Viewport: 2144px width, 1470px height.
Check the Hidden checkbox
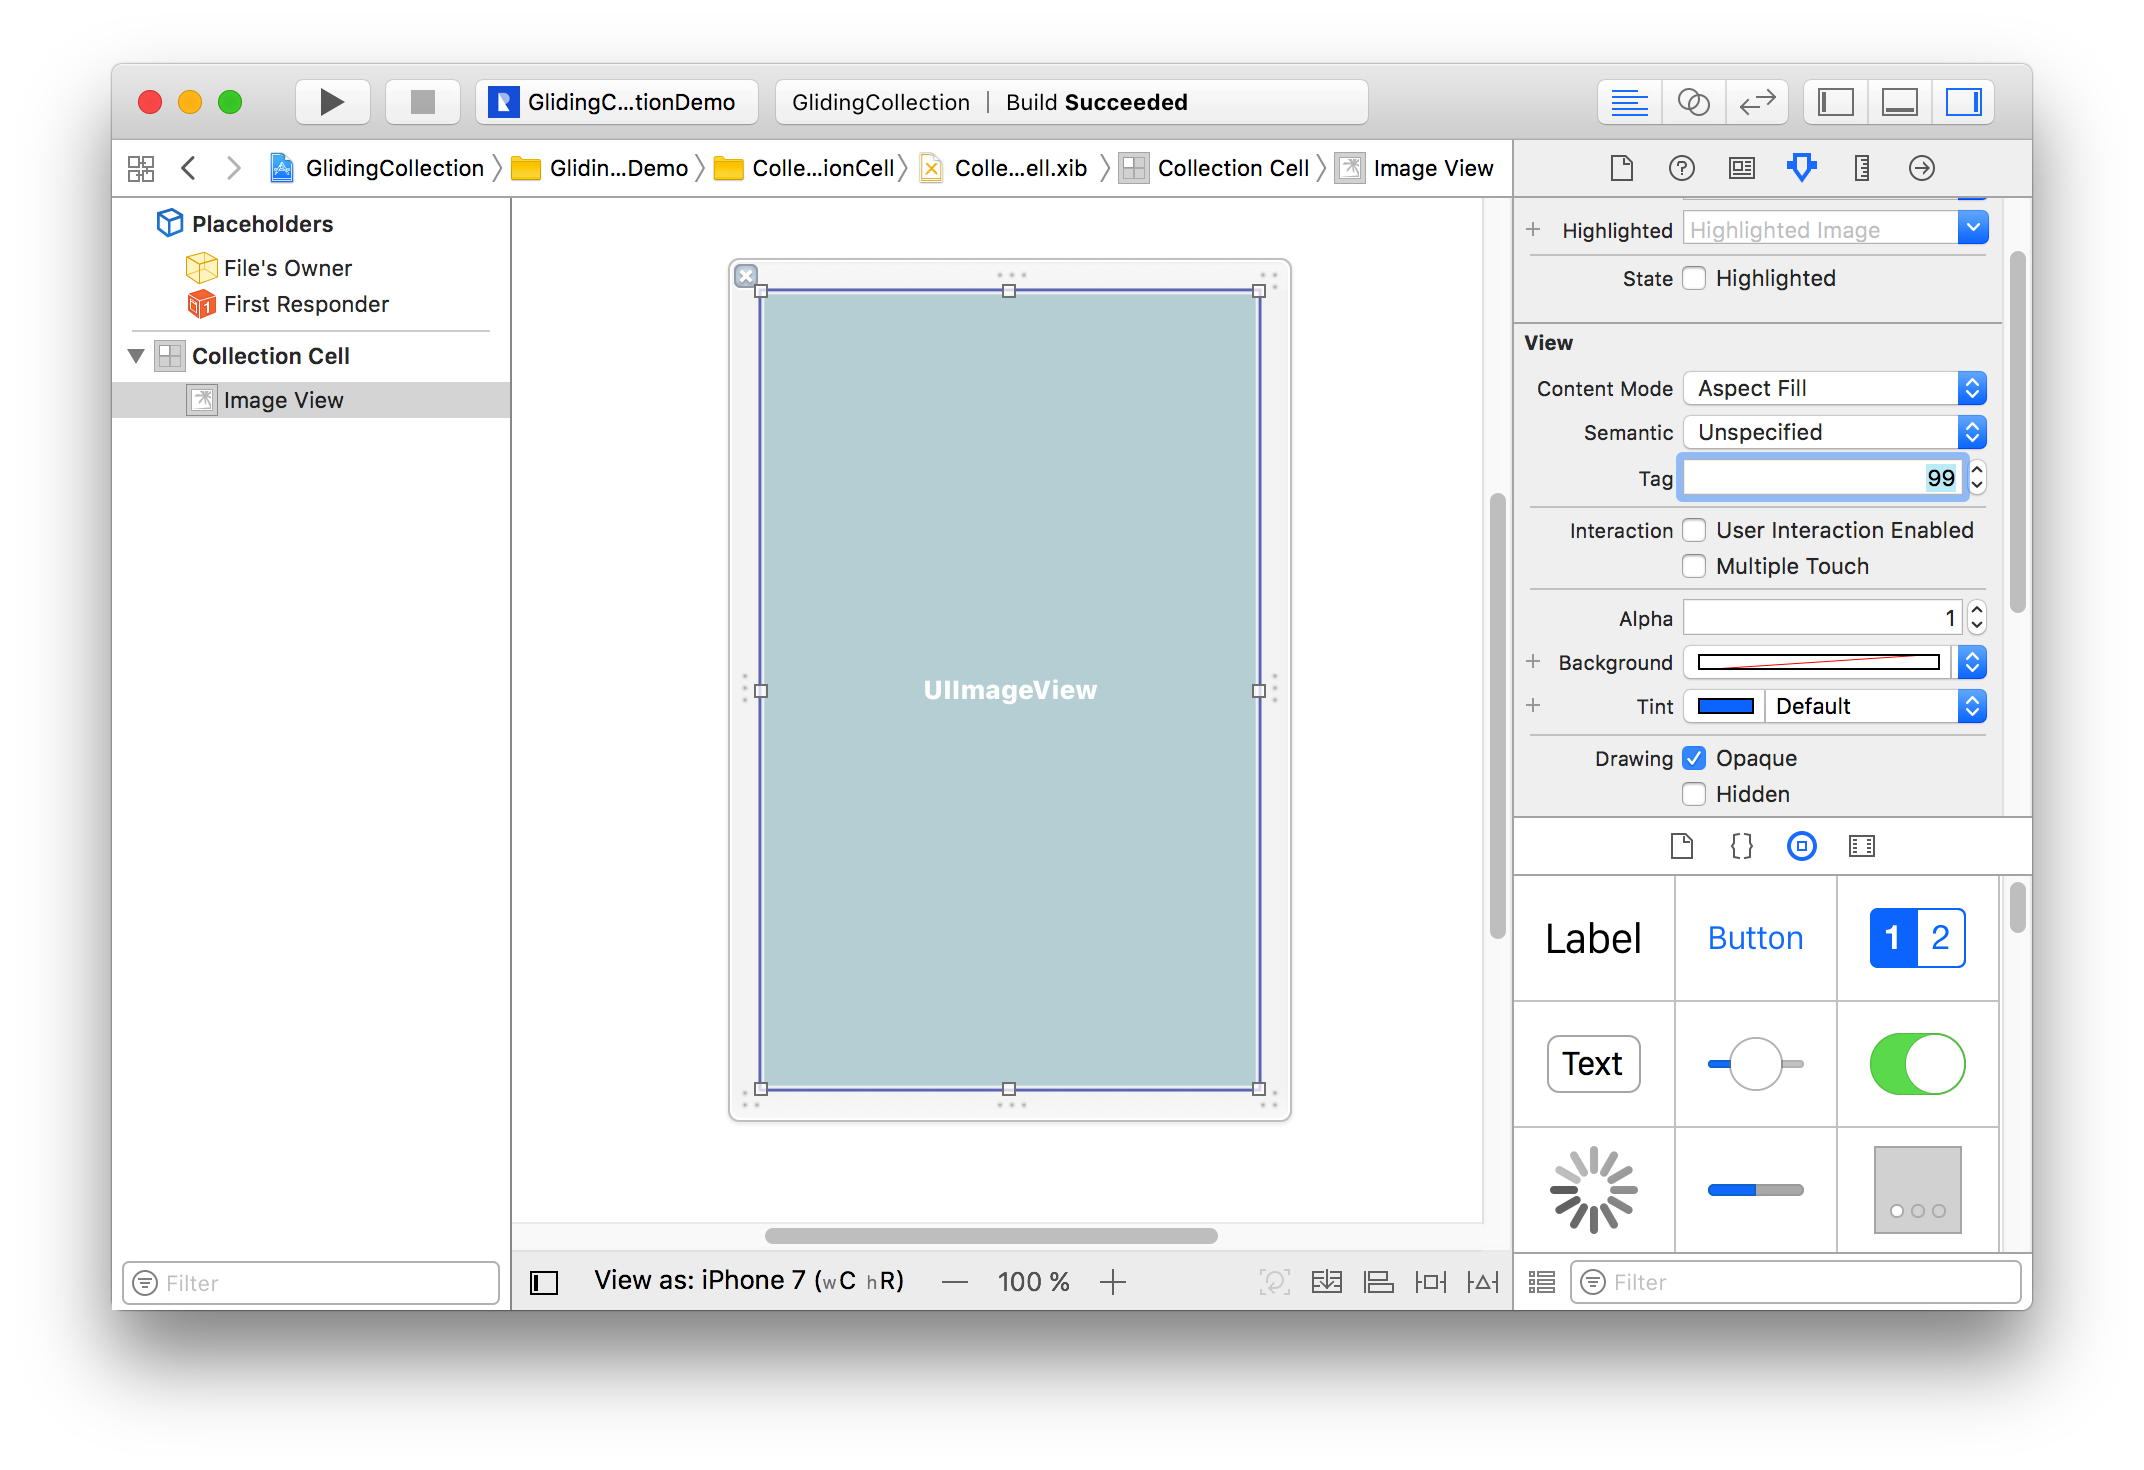click(x=1694, y=794)
